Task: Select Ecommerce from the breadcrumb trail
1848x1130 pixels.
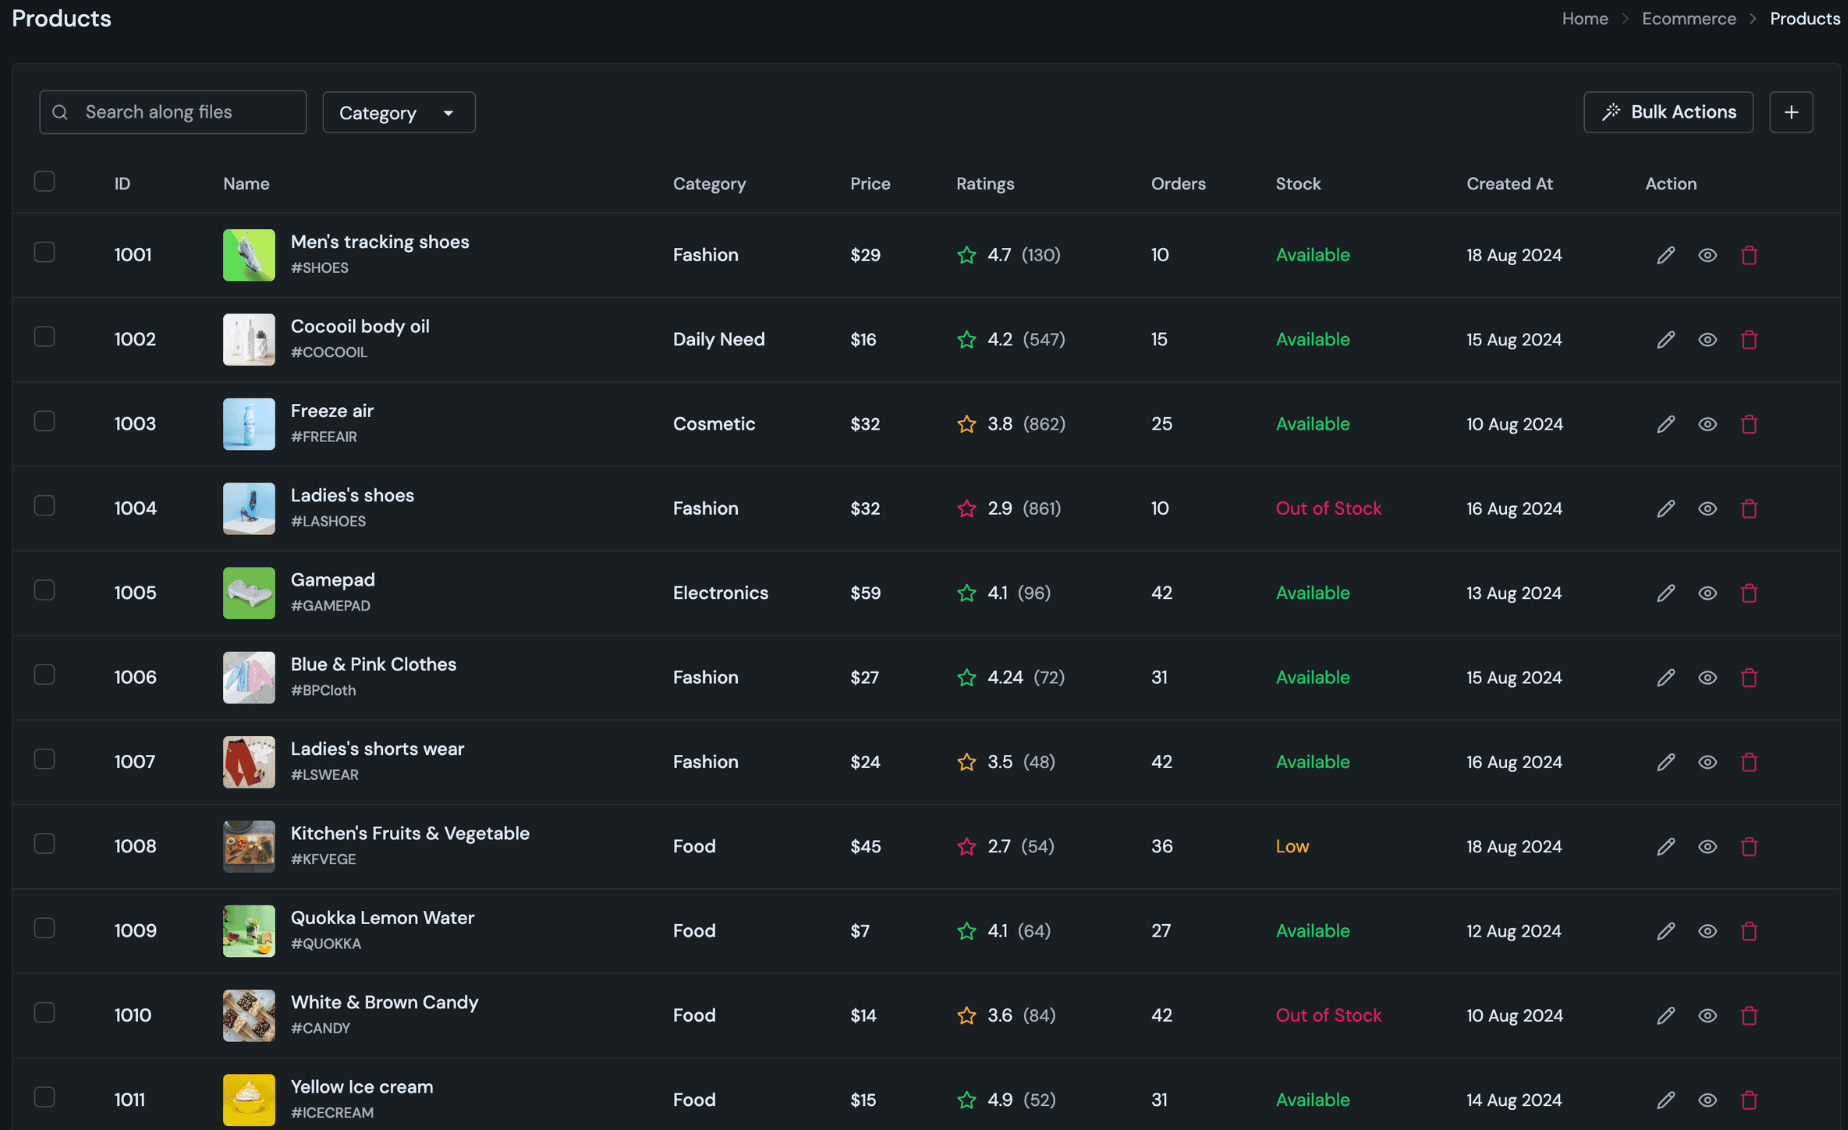Action: tap(1689, 18)
